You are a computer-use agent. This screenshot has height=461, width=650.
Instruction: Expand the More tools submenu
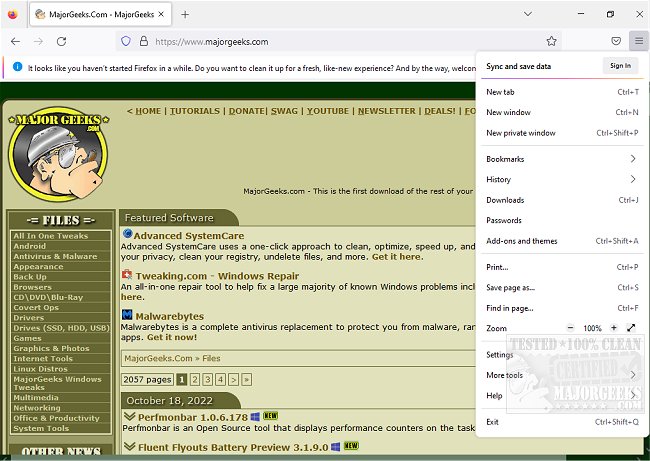tap(563, 375)
